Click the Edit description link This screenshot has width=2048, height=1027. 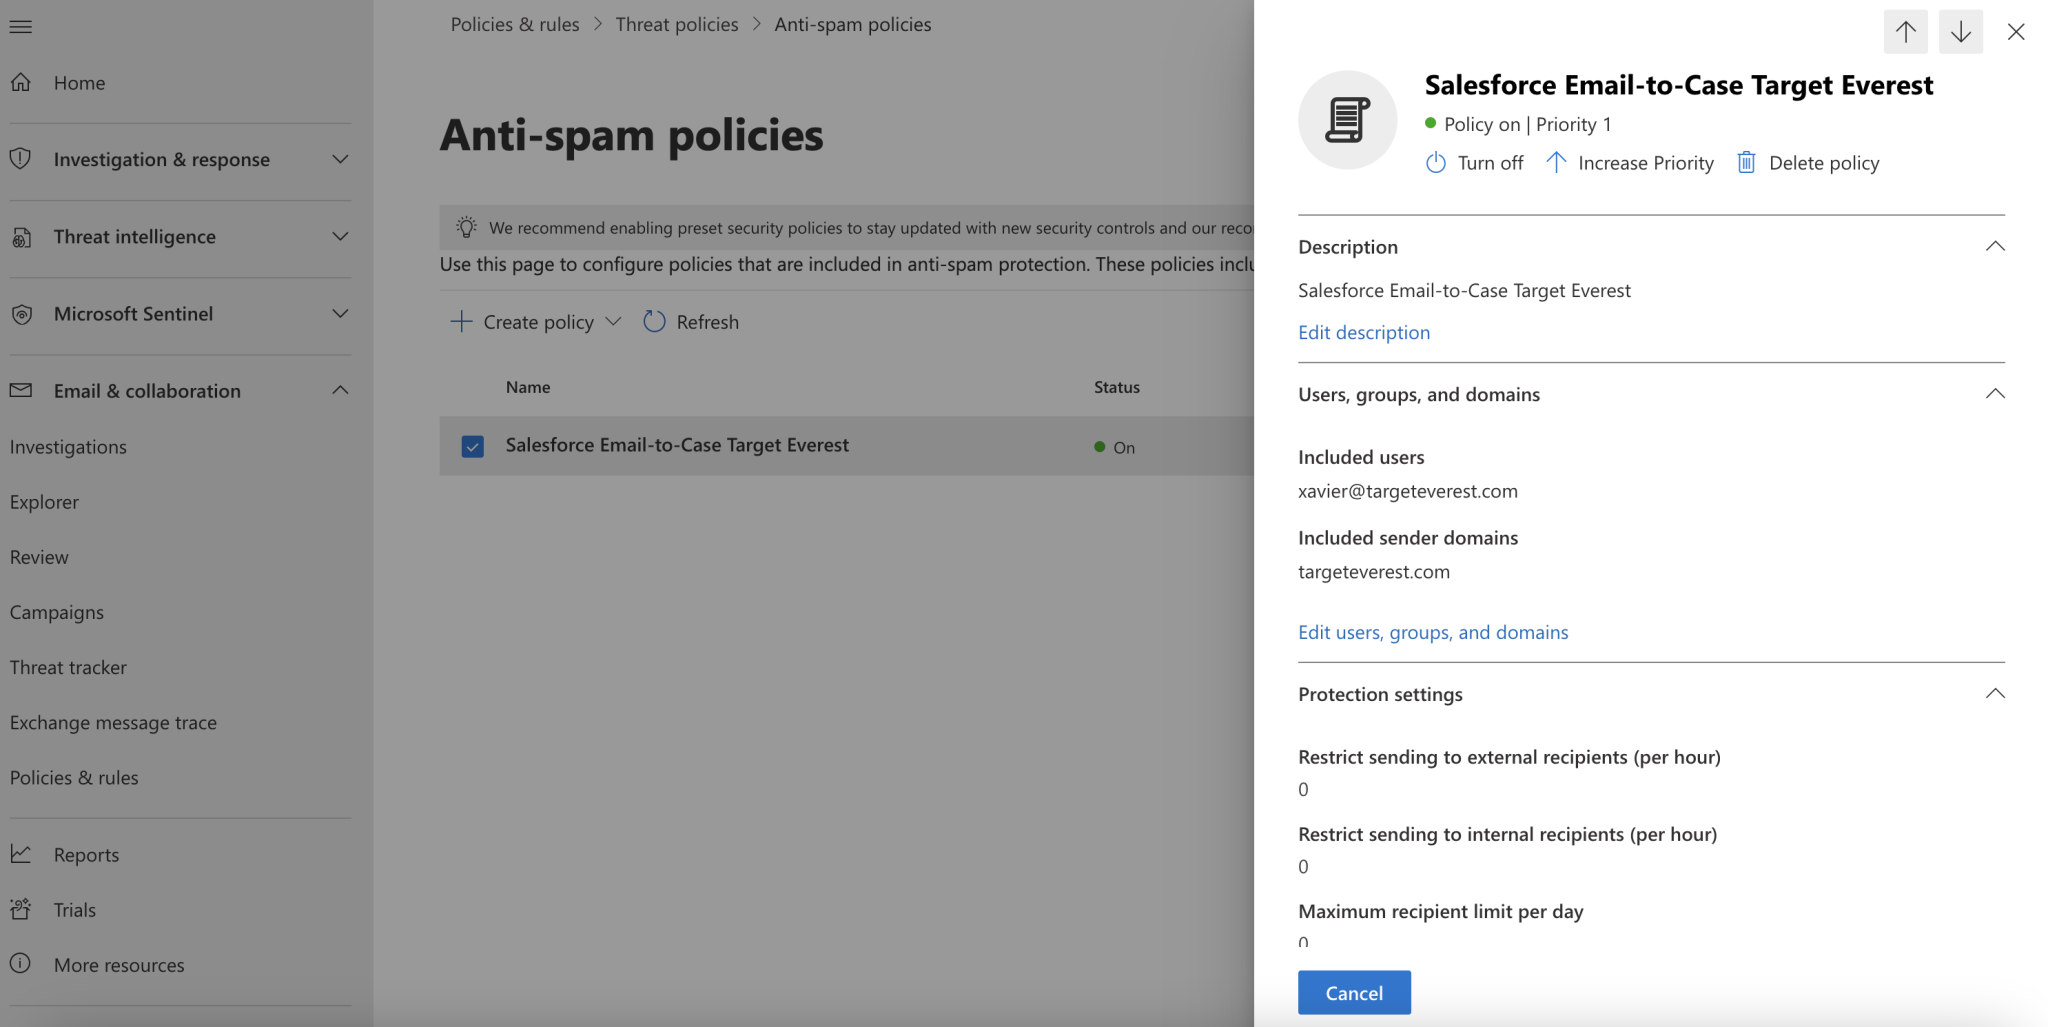coord(1363,332)
